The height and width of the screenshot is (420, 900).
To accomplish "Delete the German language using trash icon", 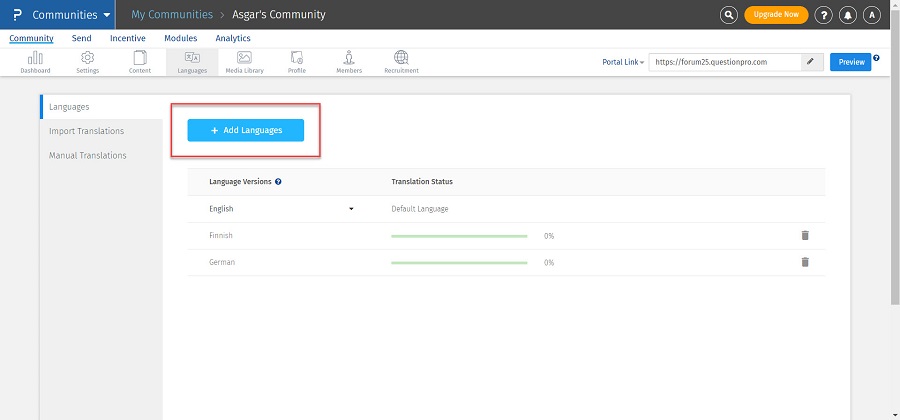I will [805, 262].
